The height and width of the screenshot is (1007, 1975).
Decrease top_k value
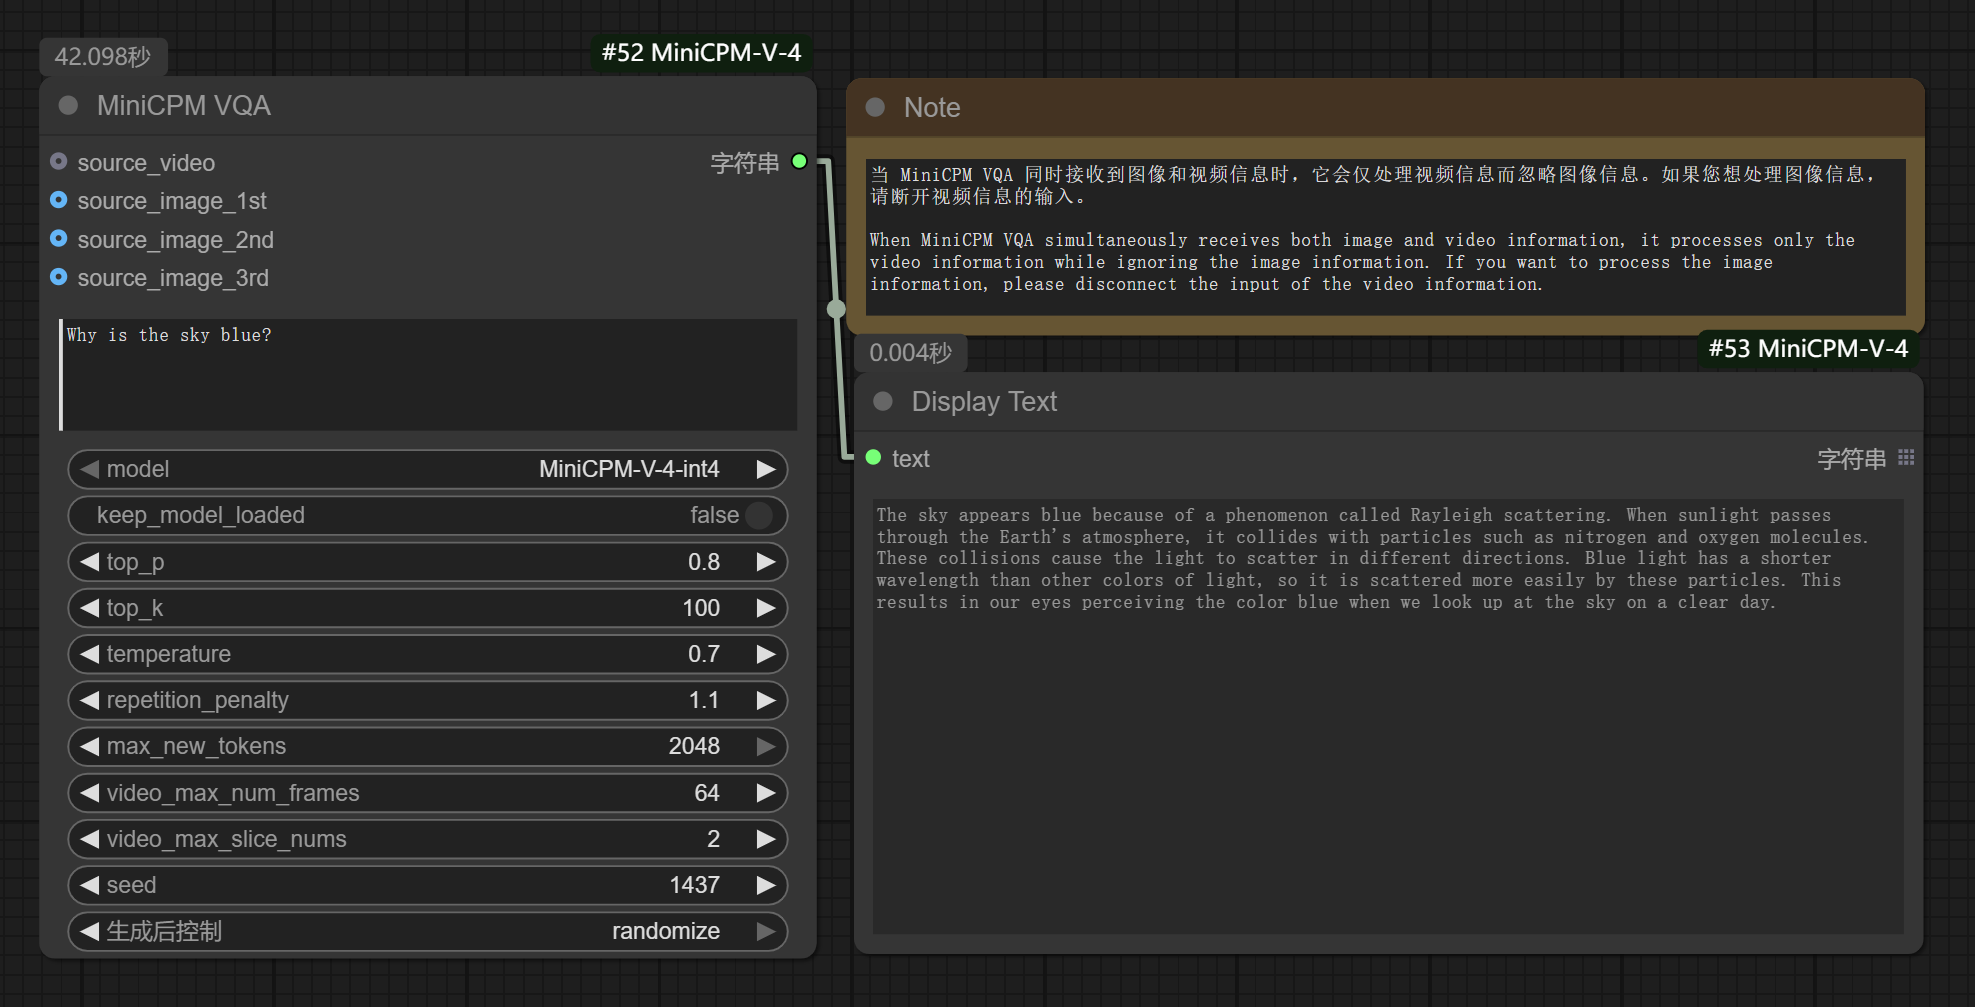click(90, 608)
